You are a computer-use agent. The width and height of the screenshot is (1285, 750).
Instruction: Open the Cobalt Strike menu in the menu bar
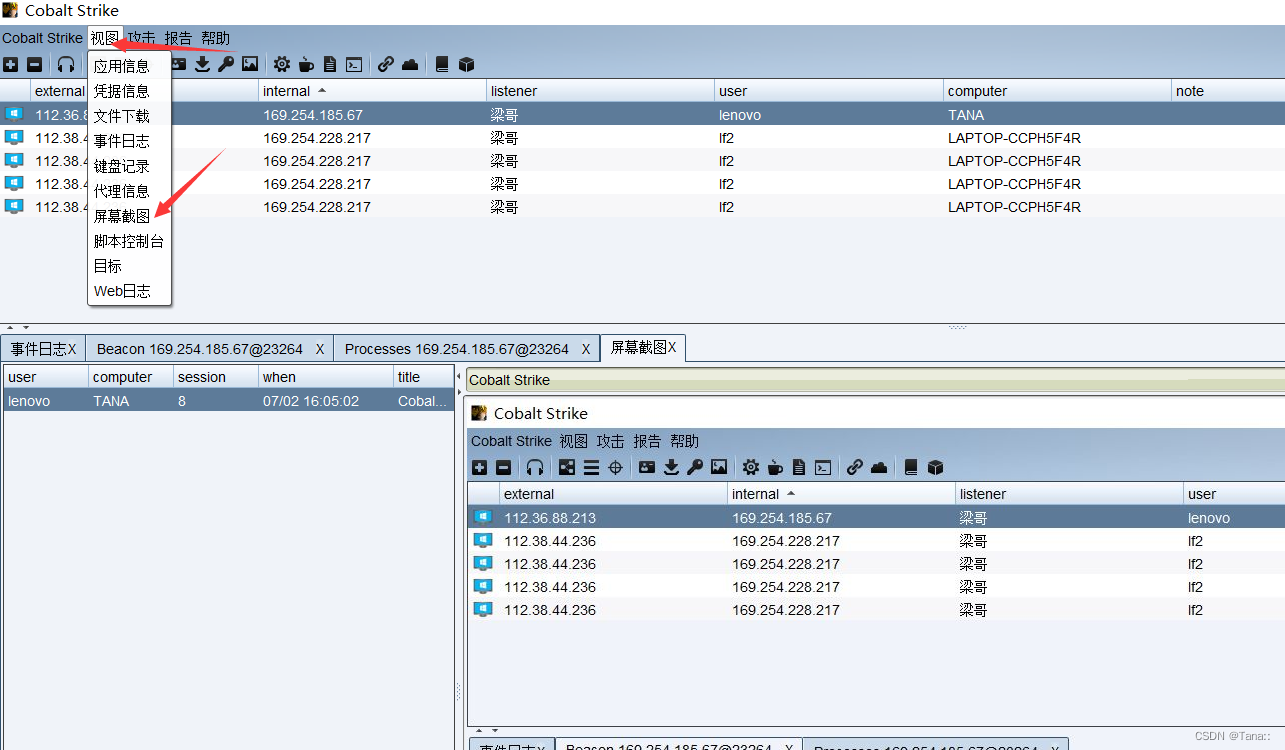click(42, 38)
